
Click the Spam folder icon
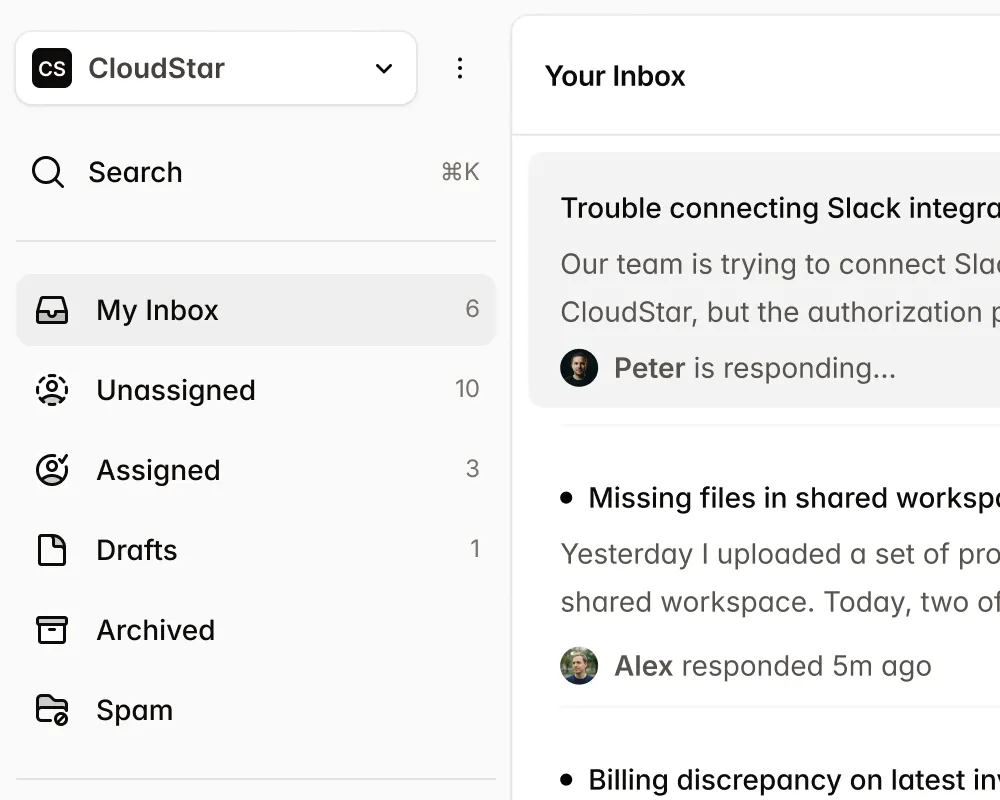[52, 710]
